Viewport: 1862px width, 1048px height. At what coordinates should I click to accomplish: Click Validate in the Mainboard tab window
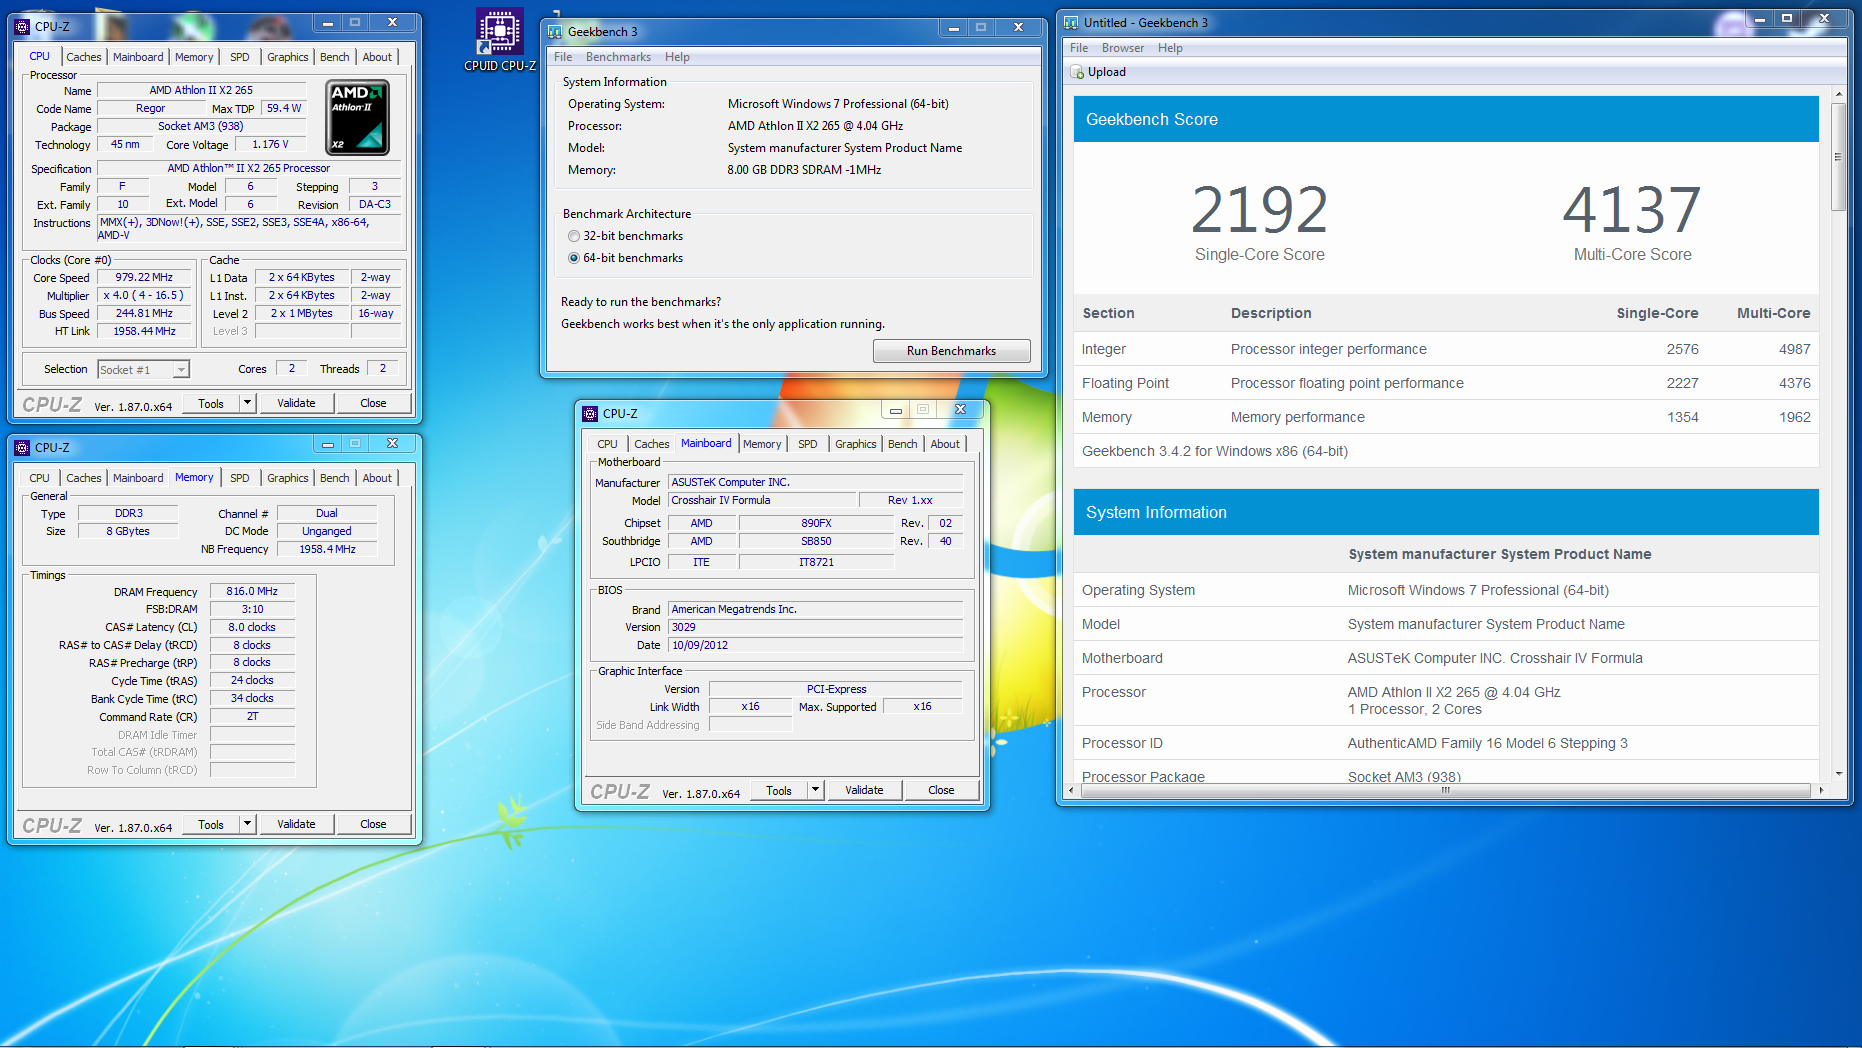pyautogui.click(x=864, y=790)
